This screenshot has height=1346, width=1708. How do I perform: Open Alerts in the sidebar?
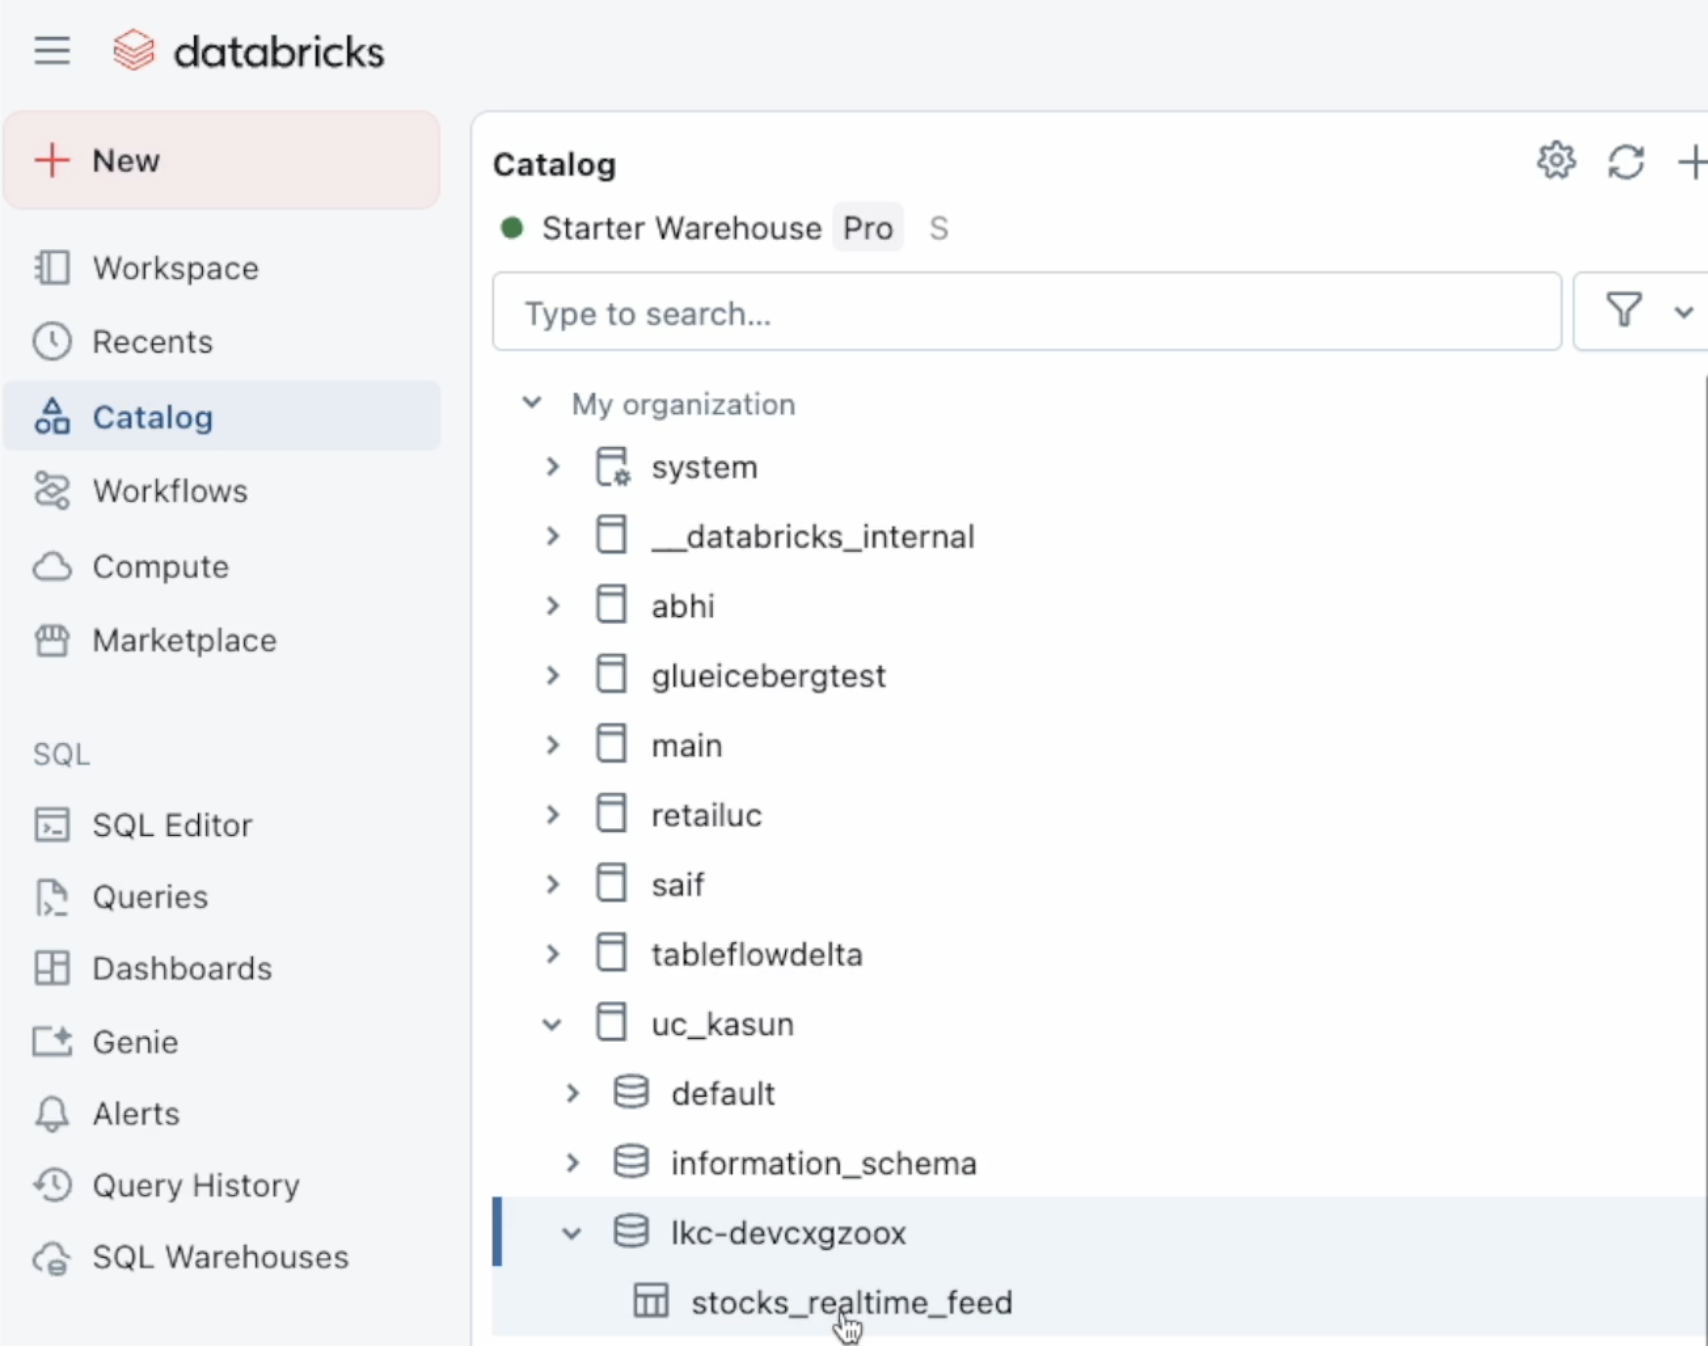(x=222, y=1114)
